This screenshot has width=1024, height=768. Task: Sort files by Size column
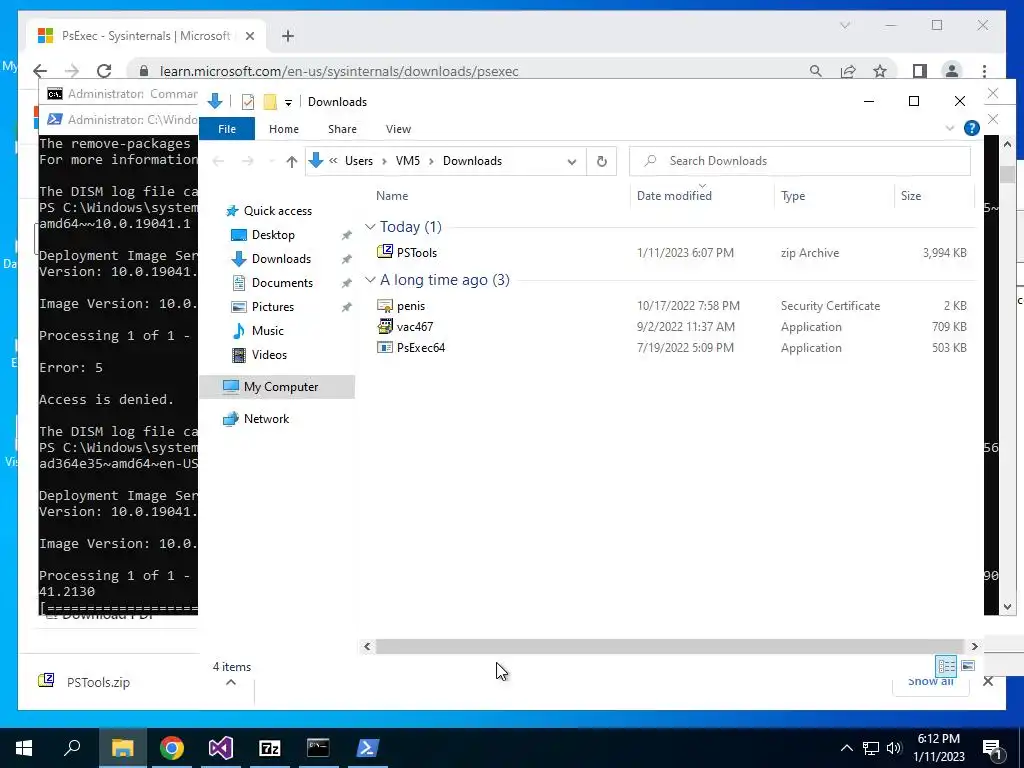911,196
